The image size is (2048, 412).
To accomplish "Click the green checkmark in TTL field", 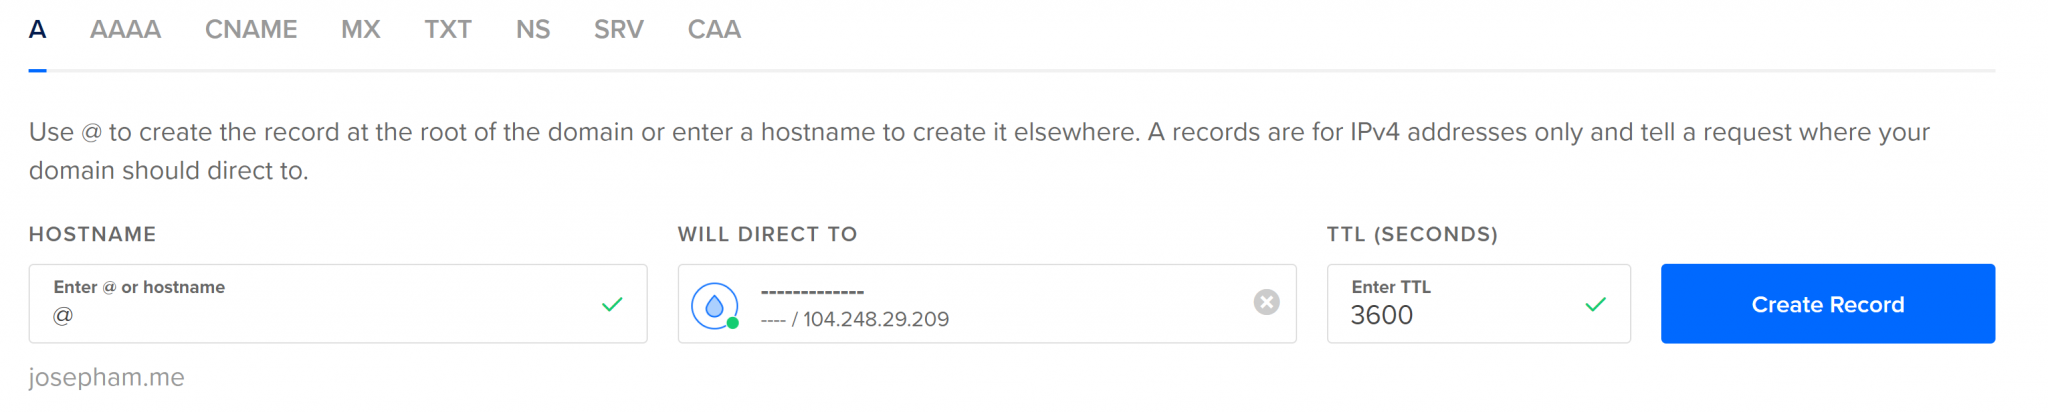I will (x=1596, y=304).
